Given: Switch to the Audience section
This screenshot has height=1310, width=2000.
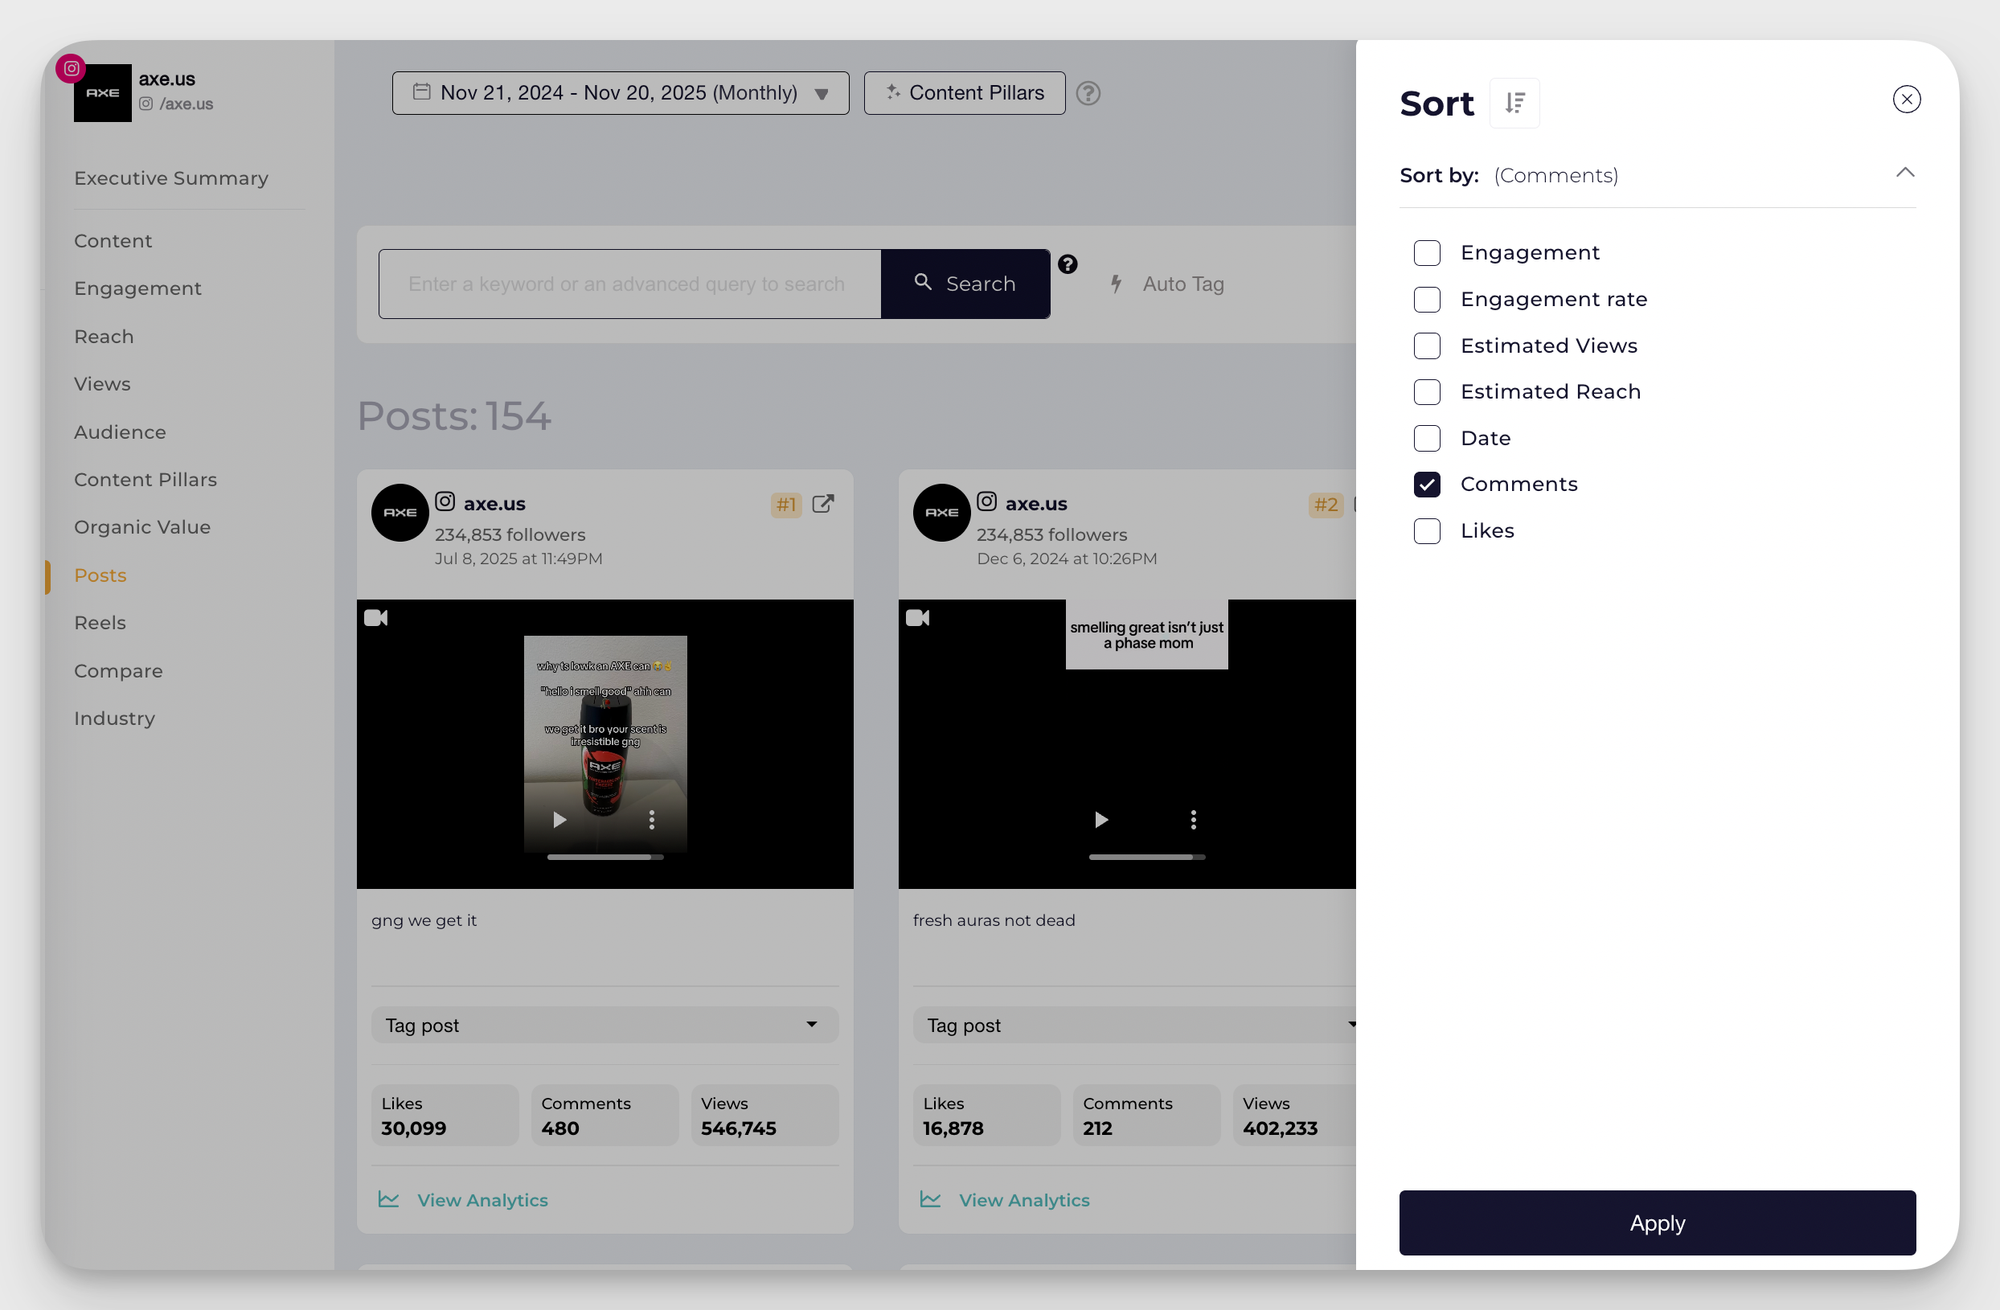Looking at the screenshot, I should coord(120,432).
